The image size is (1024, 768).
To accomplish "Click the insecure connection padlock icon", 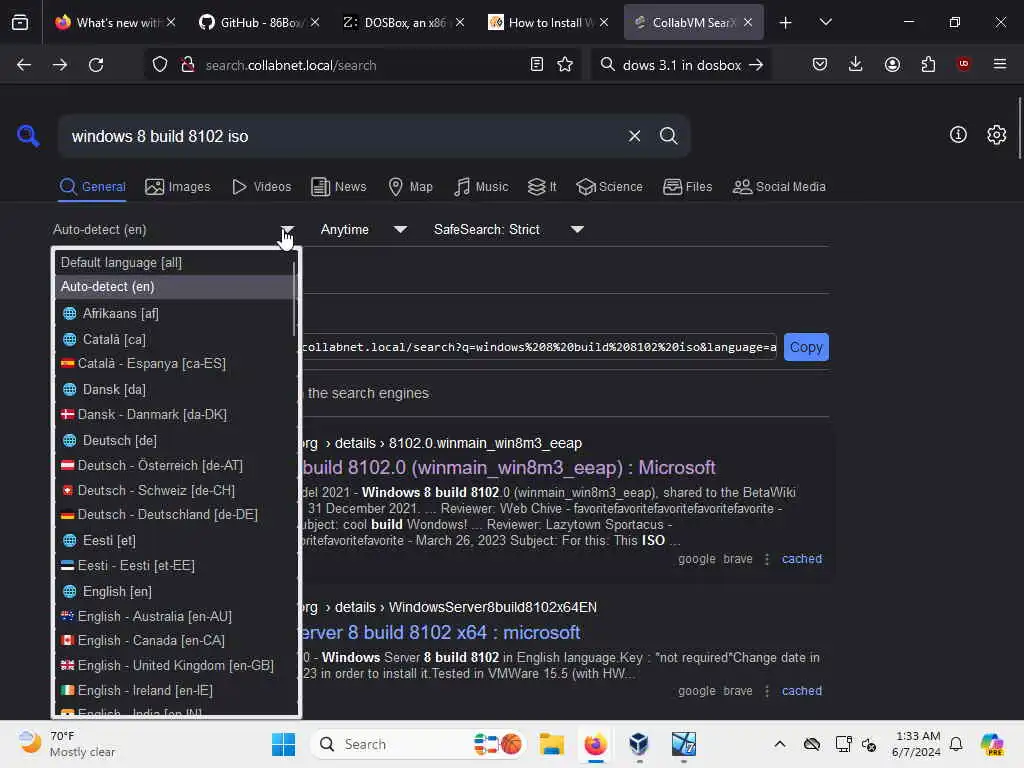I will pyautogui.click(x=188, y=65).
